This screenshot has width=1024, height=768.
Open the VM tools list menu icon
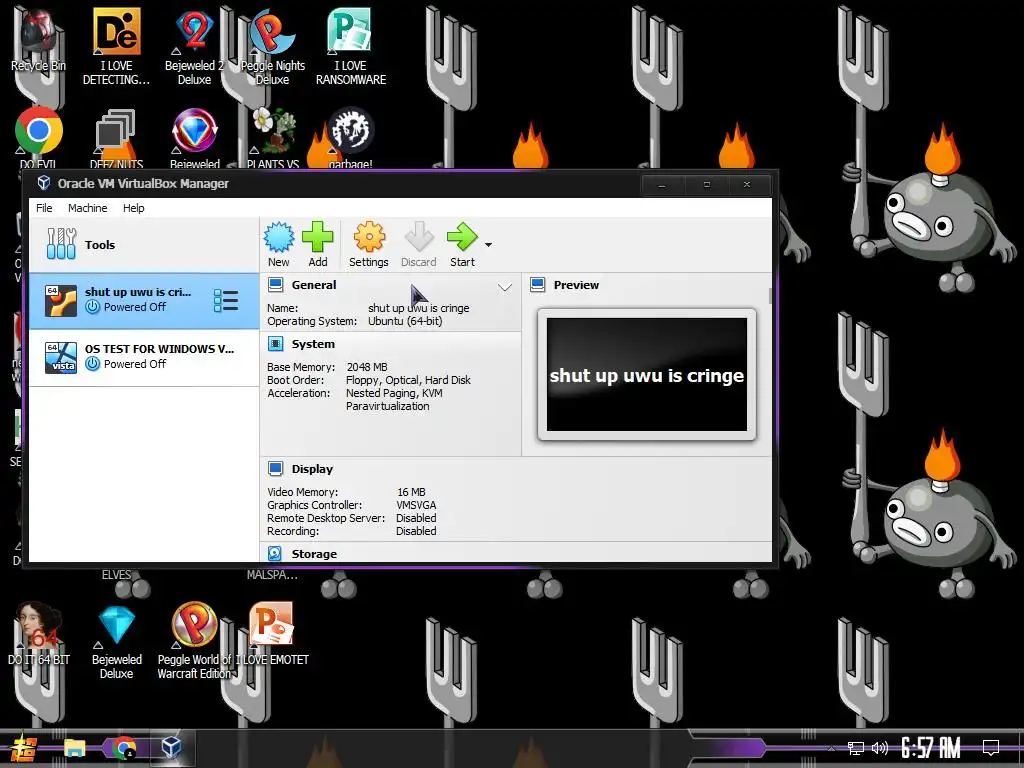(x=226, y=300)
